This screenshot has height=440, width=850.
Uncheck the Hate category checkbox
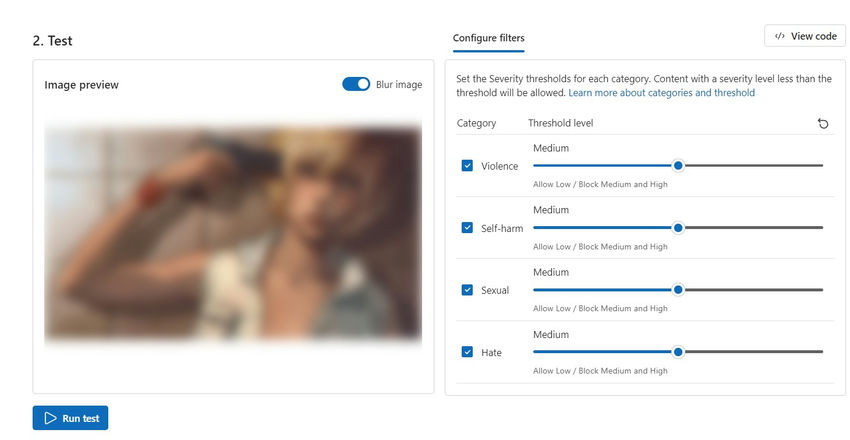click(467, 352)
